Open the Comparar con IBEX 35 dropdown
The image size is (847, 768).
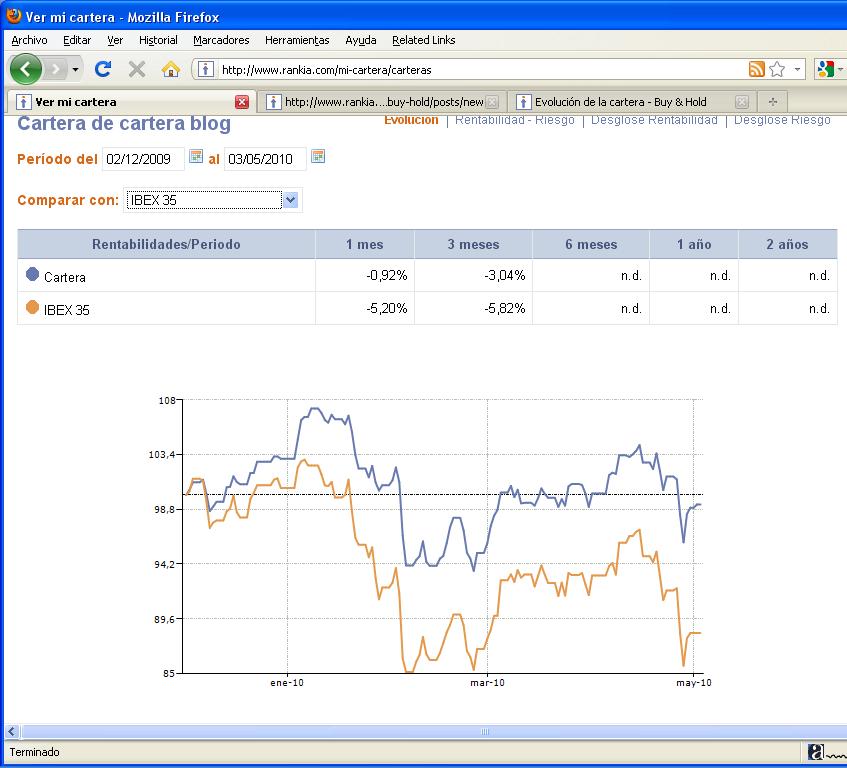coord(212,200)
